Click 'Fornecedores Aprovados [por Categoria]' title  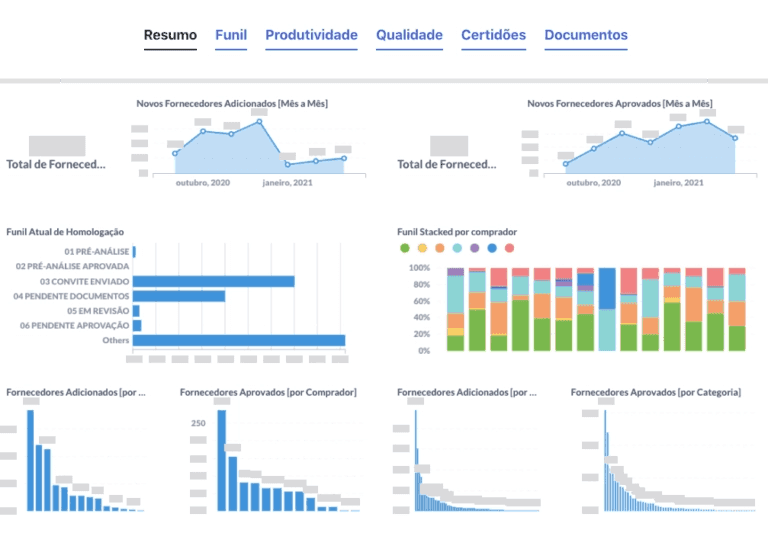coord(656,393)
